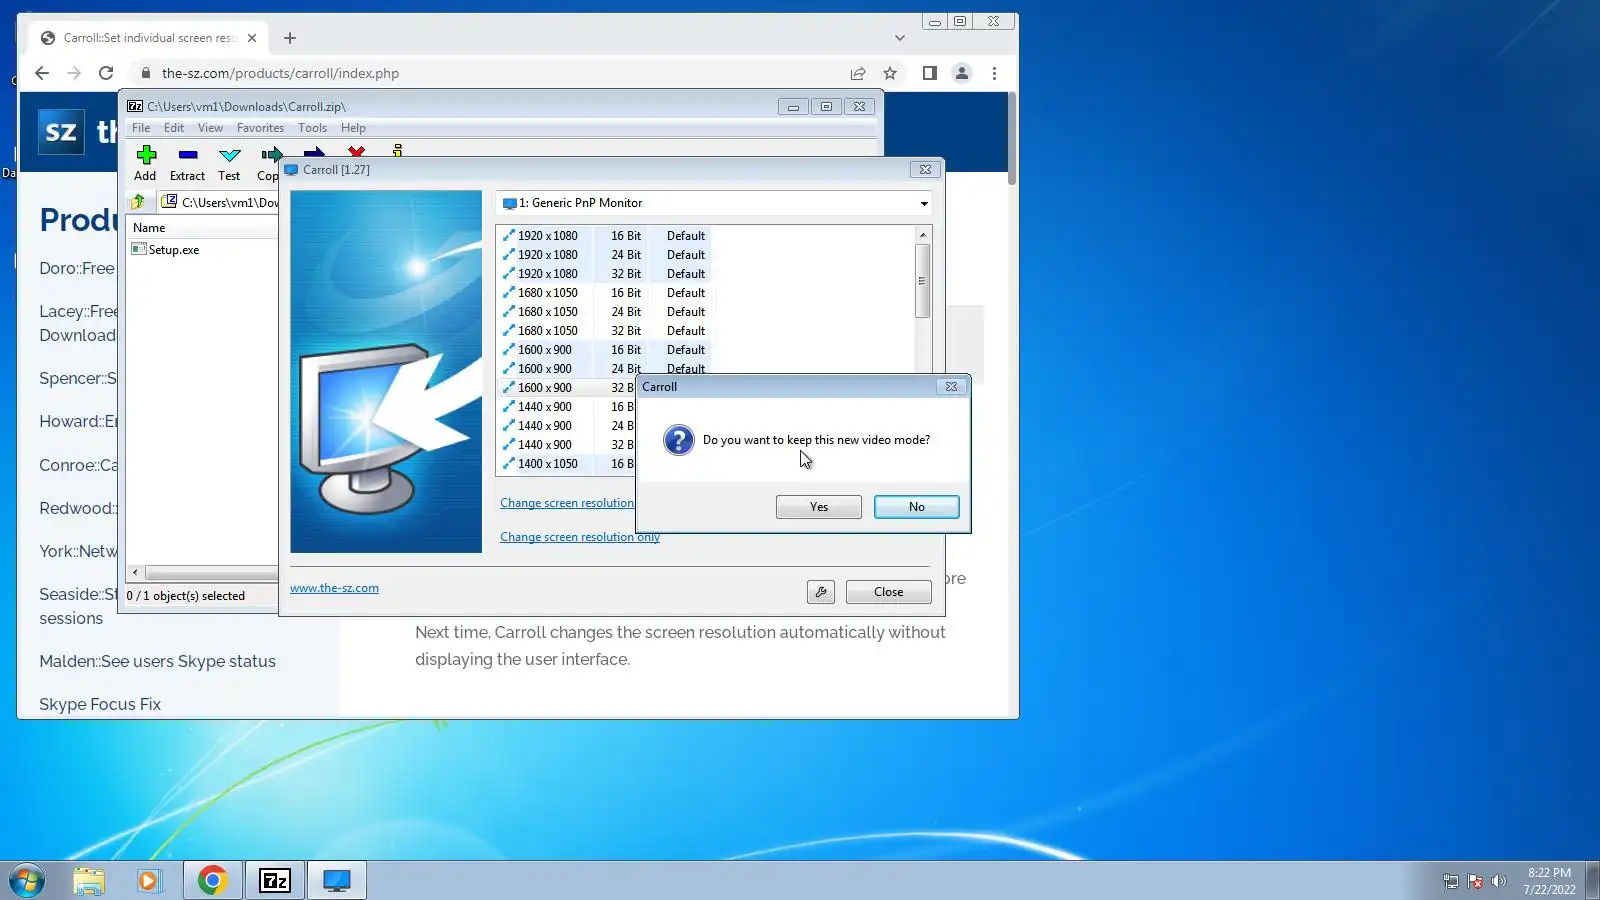
Task: Click the Chrome address bar URL
Action: 280,73
